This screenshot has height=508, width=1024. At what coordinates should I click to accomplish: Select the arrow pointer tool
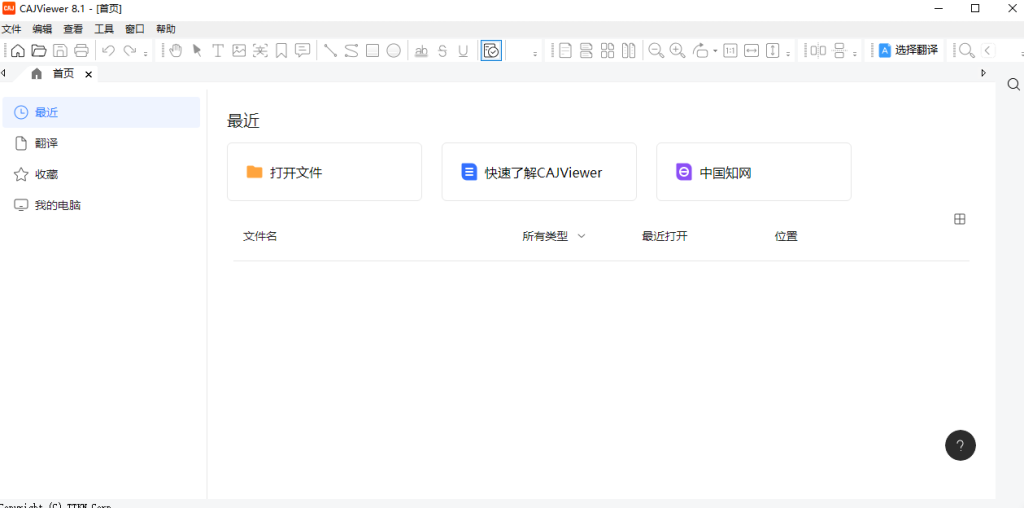click(197, 50)
